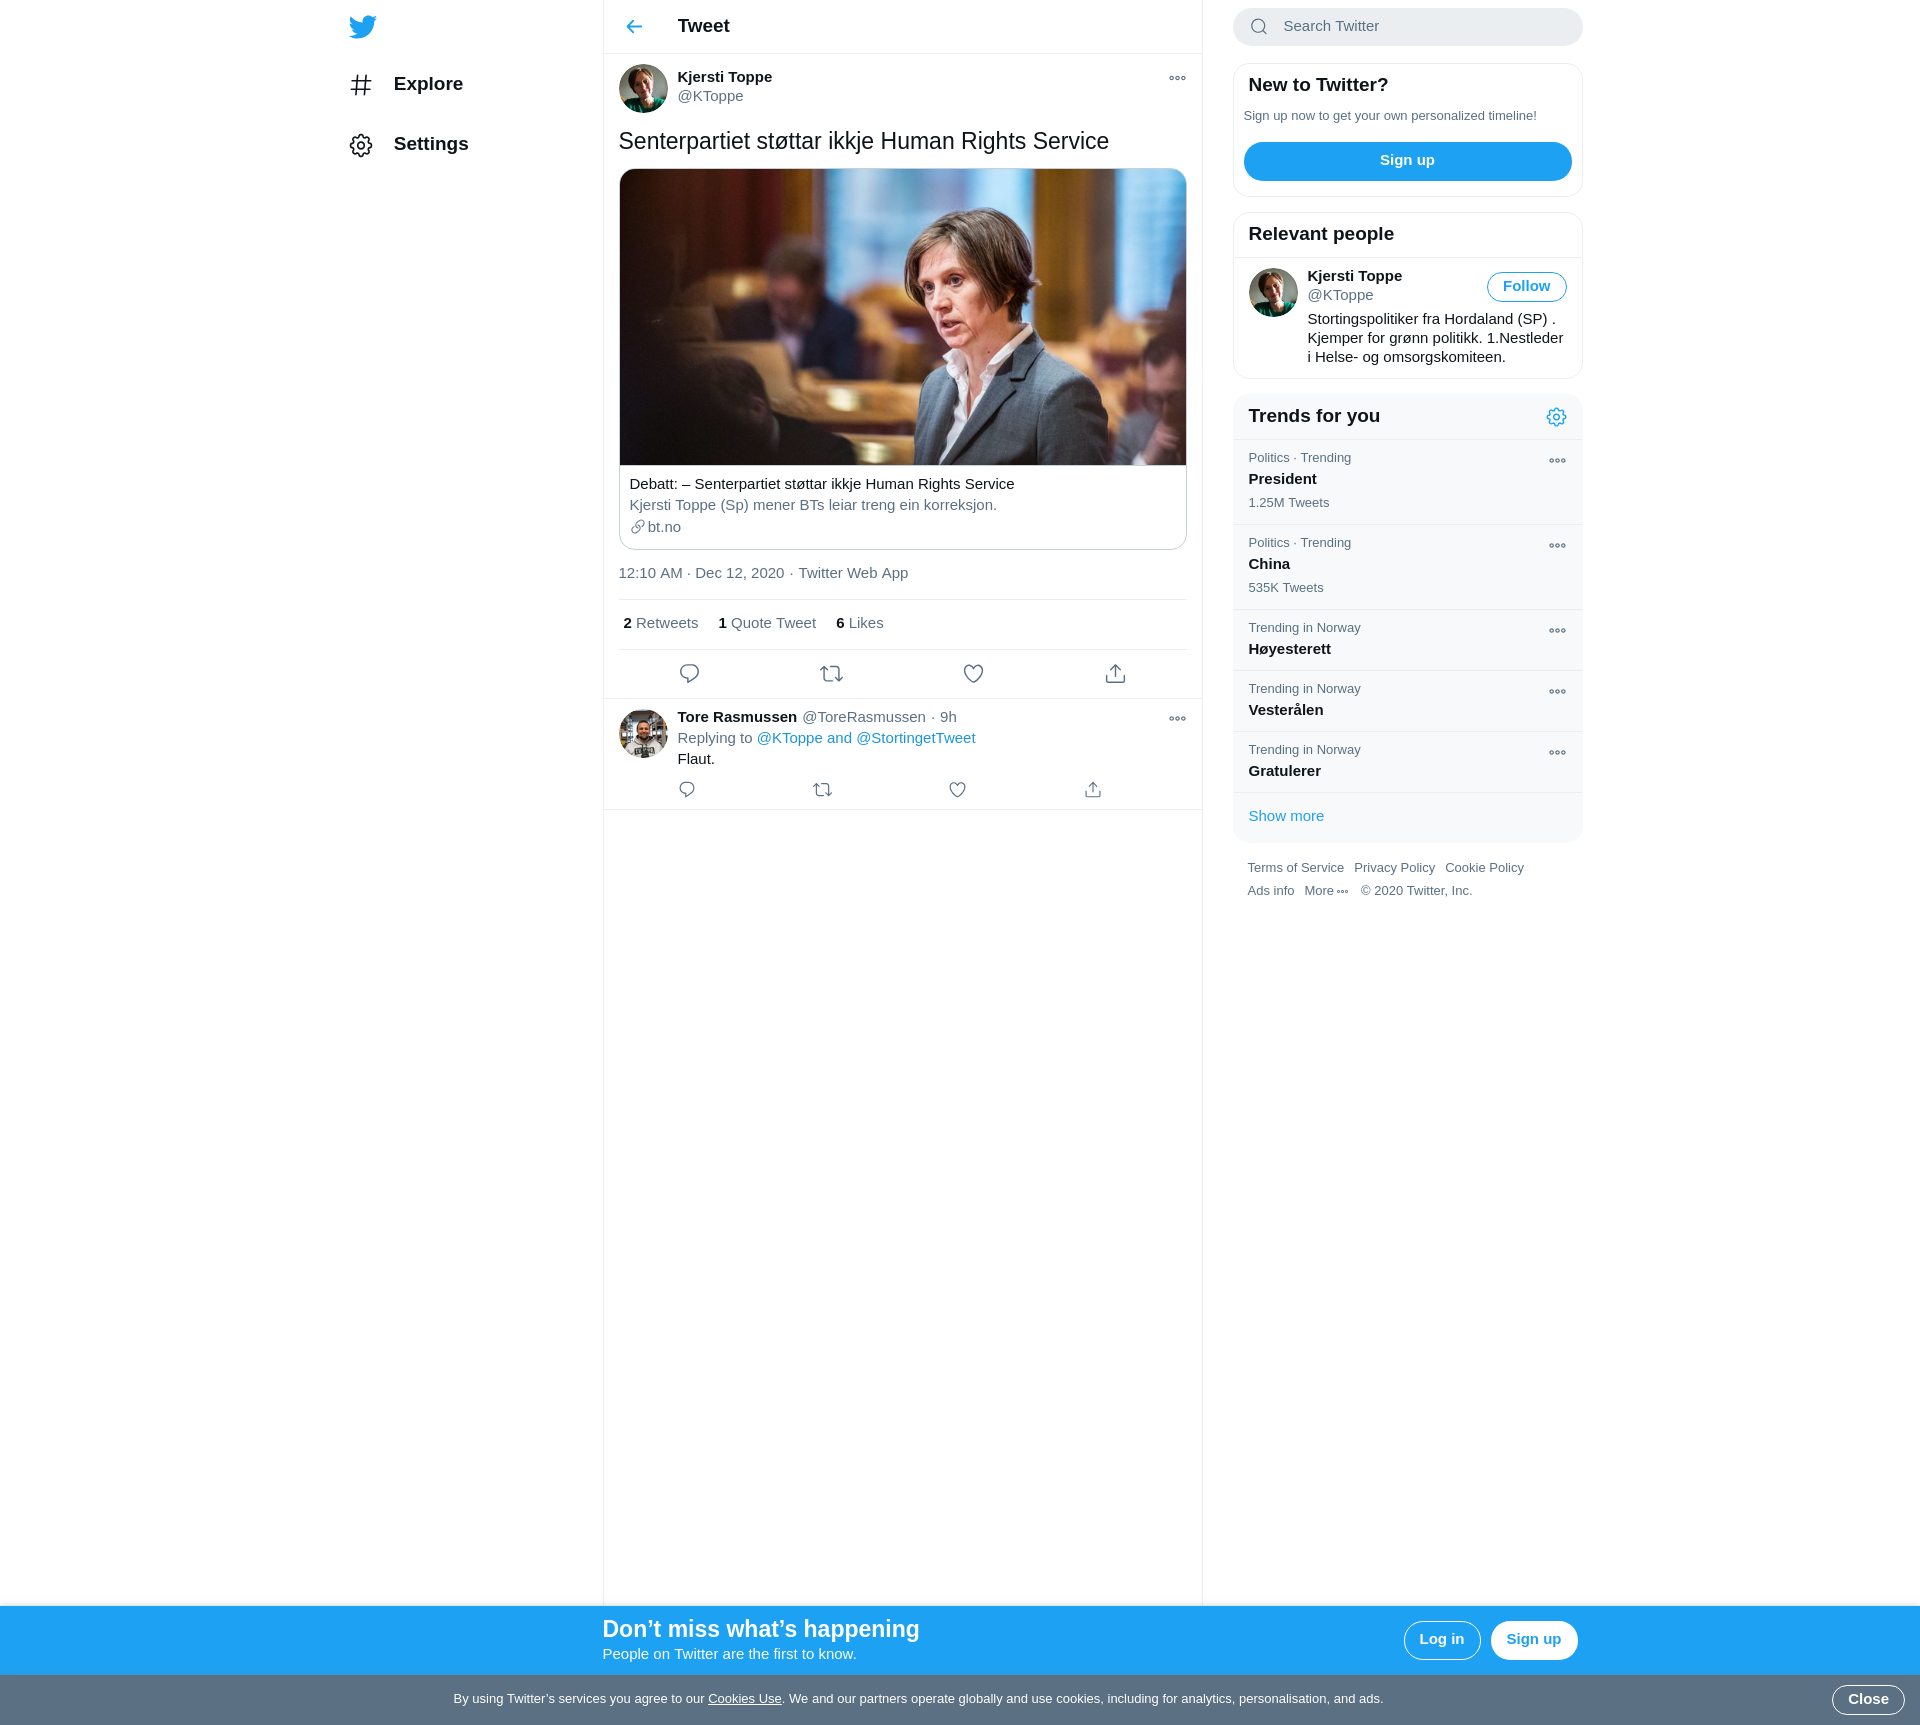This screenshot has height=1725, width=1920.
Task: Open Trends settings gear icon
Action: 1556,417
